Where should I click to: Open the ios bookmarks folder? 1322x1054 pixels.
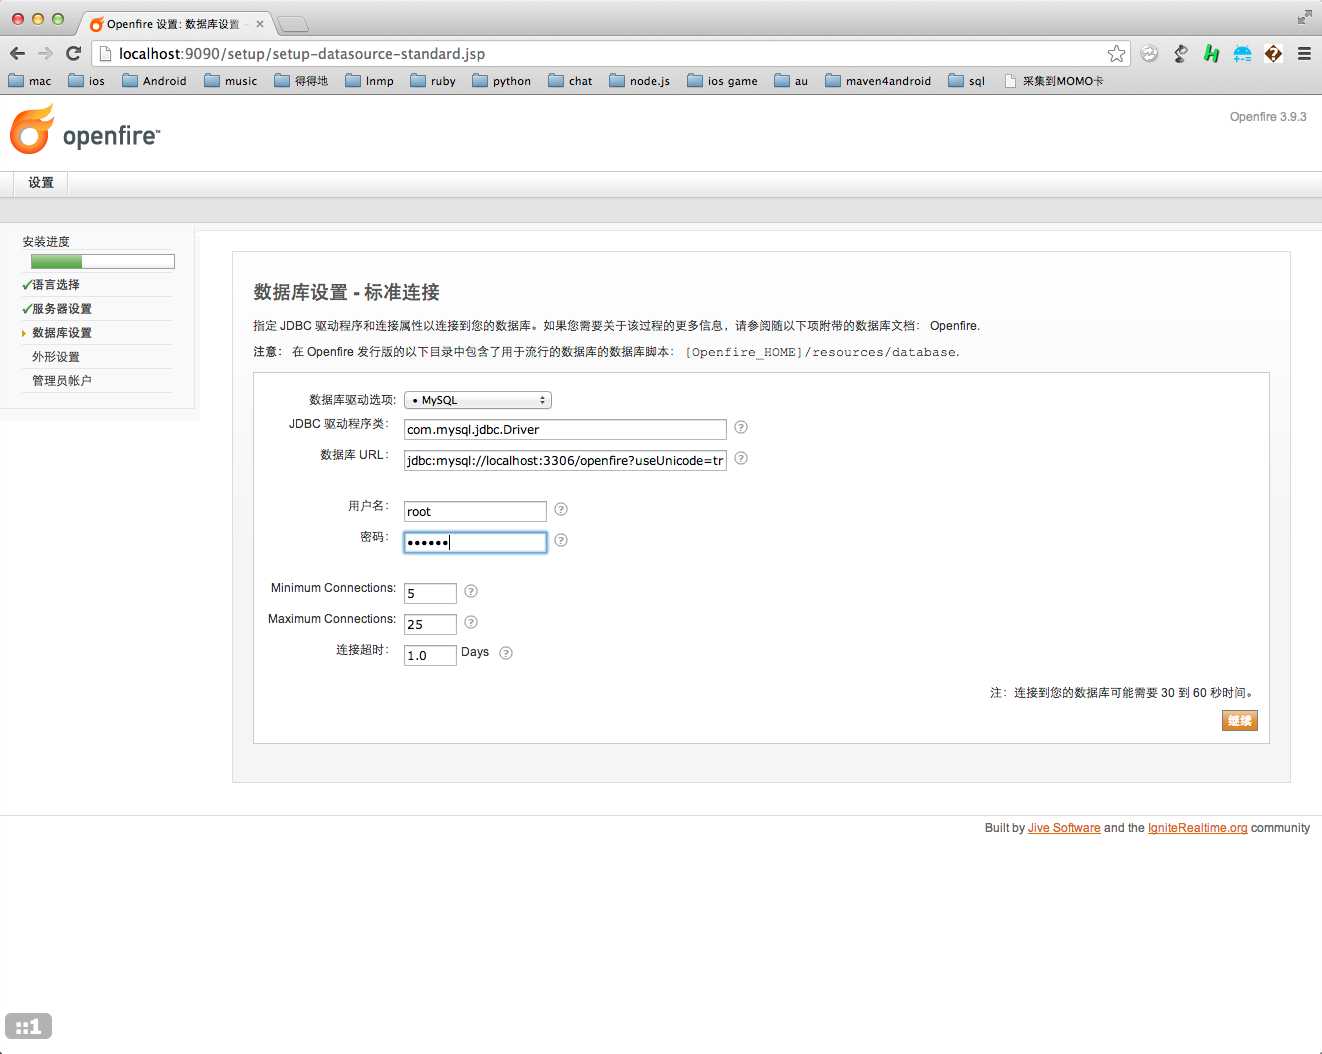87,81
